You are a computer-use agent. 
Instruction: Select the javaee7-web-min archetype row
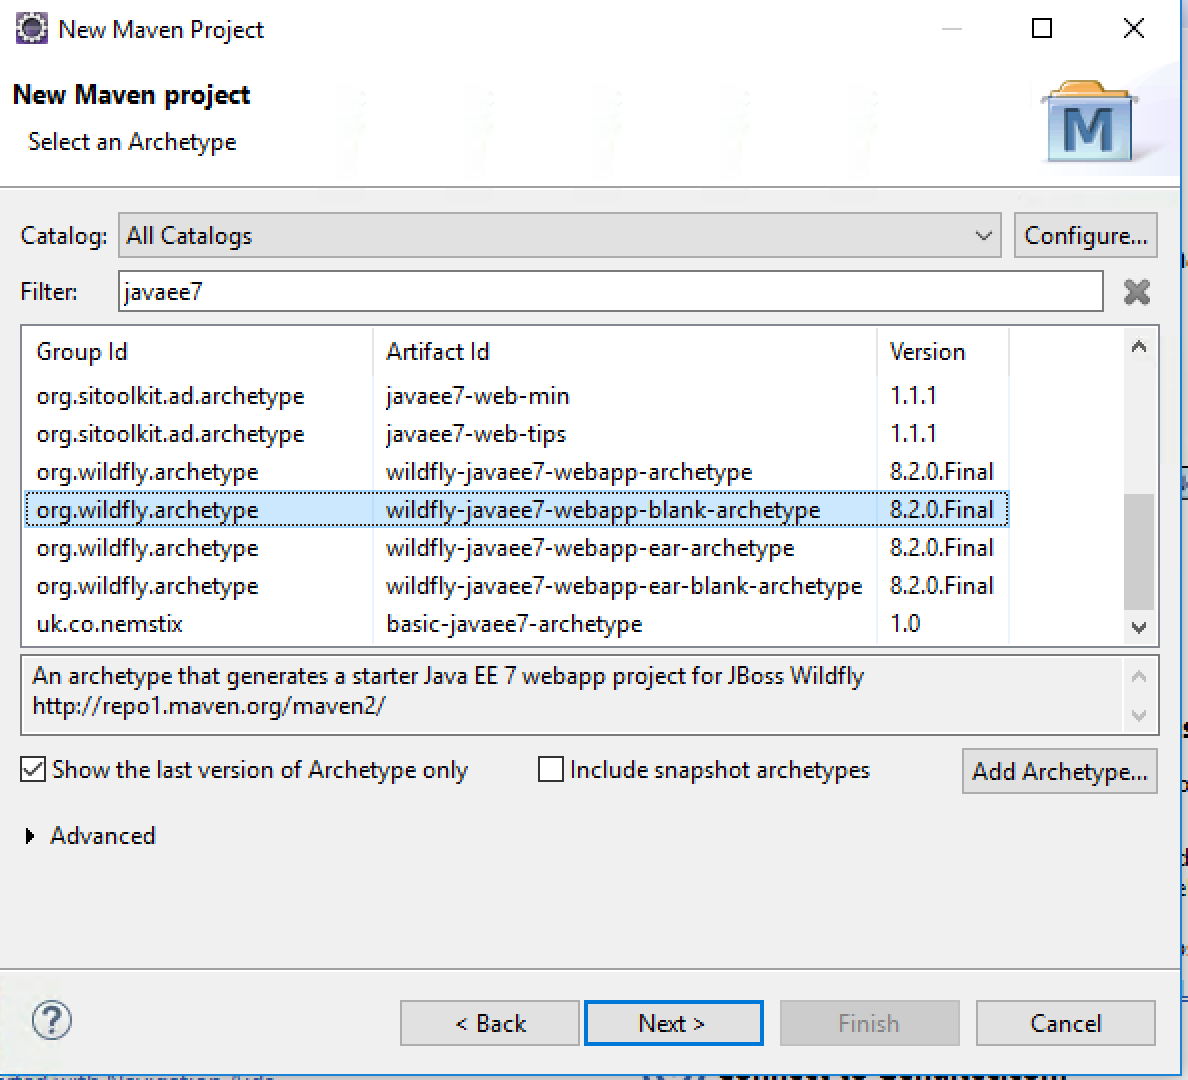(517, 396)
